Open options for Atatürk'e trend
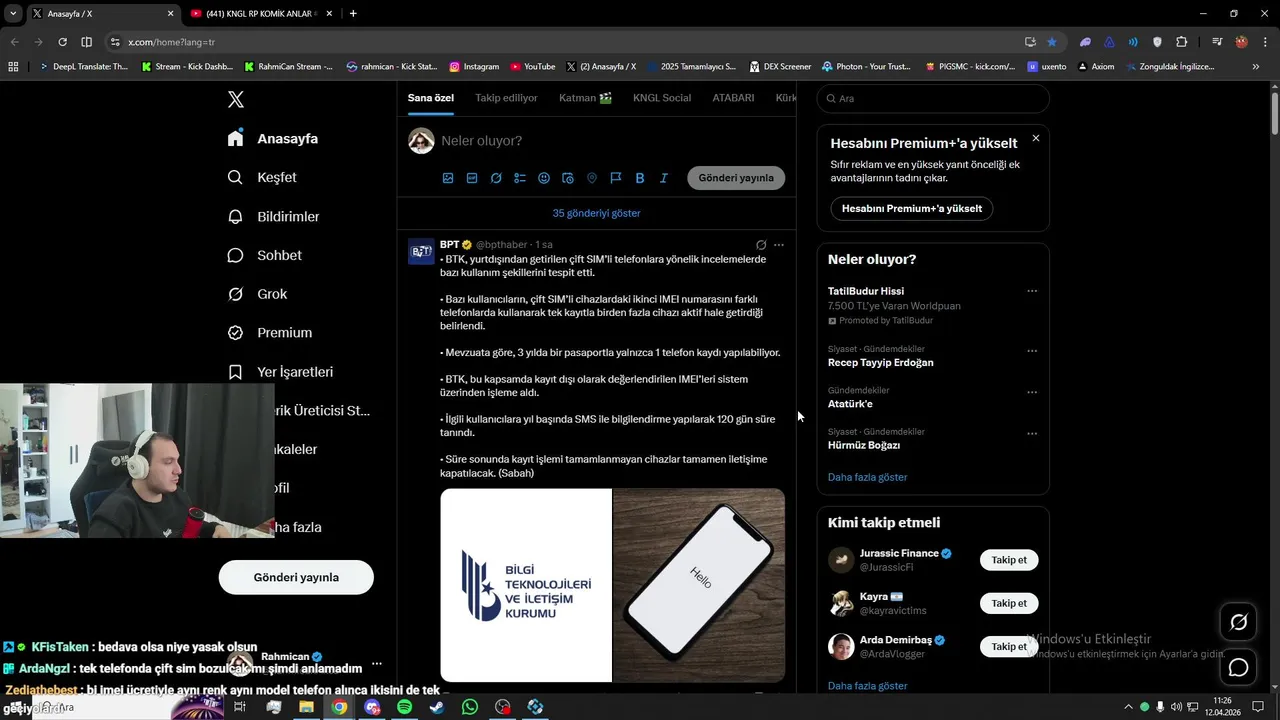This screenshot has width=1280, height=720. coord(1032,392)
